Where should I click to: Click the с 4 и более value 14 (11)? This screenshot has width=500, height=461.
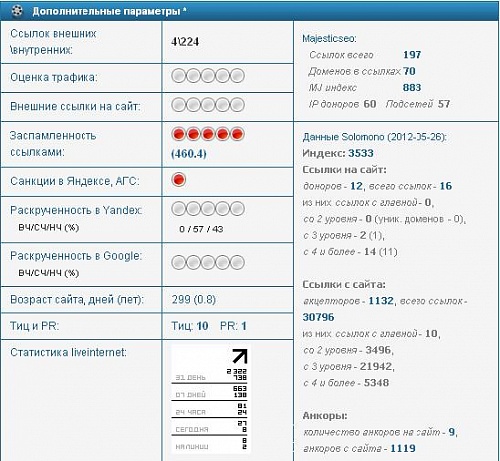380,251
